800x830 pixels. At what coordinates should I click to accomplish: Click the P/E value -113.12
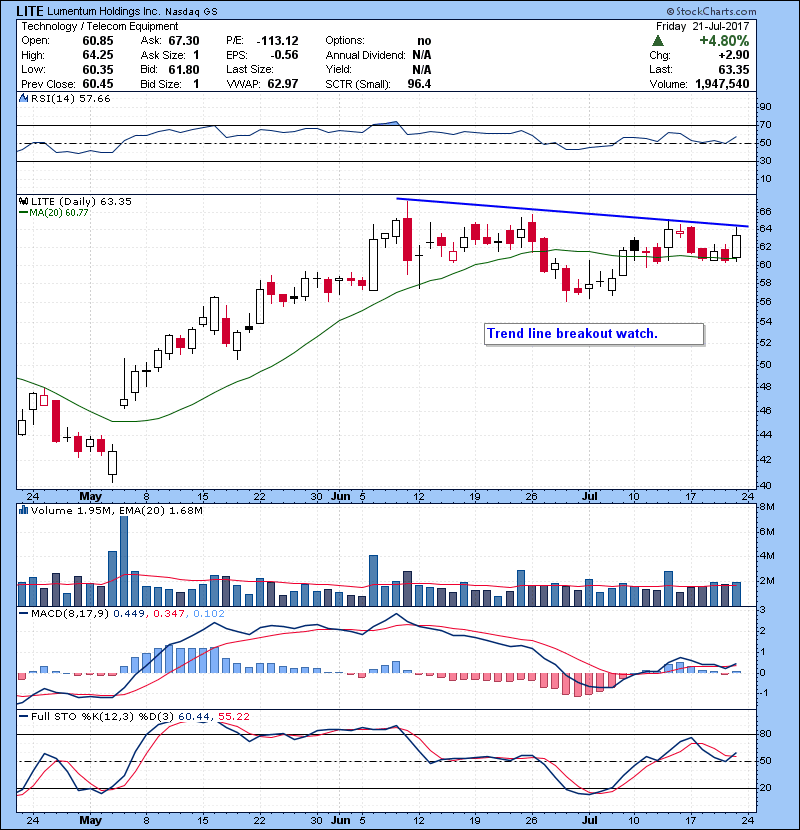click(x=277, y=41)
